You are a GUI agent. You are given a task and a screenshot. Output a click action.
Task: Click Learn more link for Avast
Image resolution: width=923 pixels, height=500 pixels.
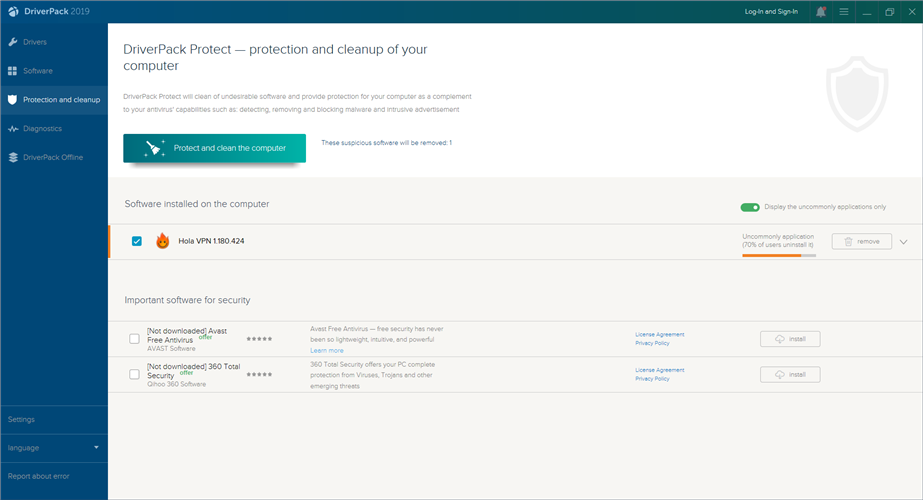(327, 351)
